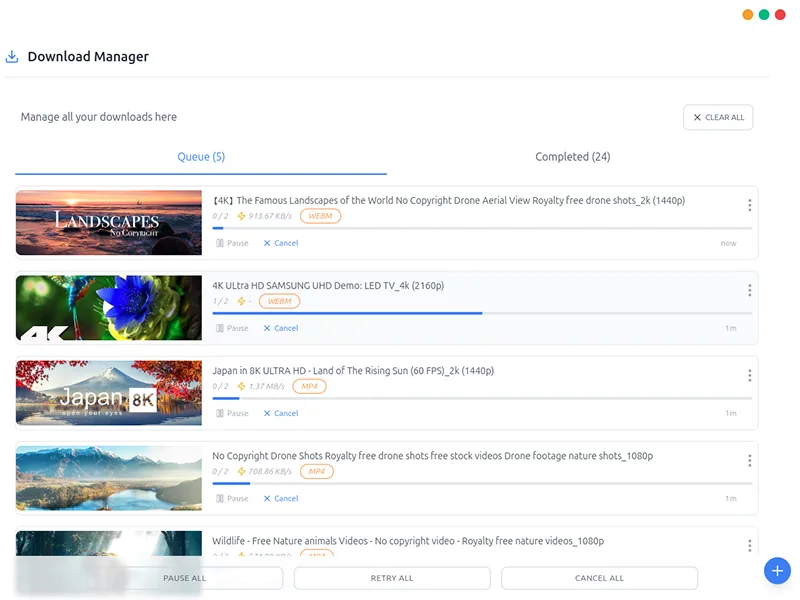This screenshot has width=800, height=600.
Task: Switch to the Completed (24) tab
Action: coord(571,157)
